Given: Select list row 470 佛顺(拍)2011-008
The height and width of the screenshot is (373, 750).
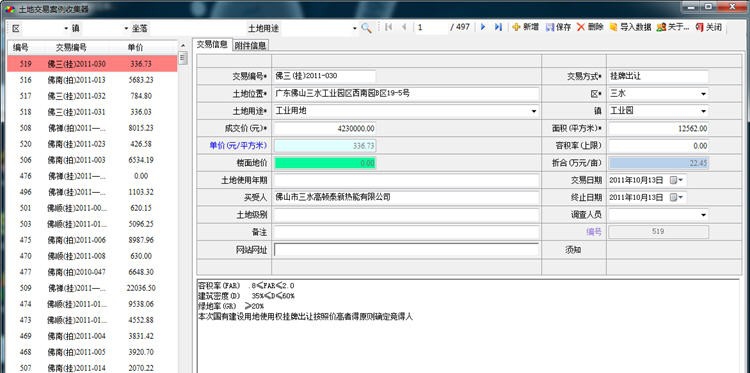Looking at the screenshot, I should coord(92,256).
